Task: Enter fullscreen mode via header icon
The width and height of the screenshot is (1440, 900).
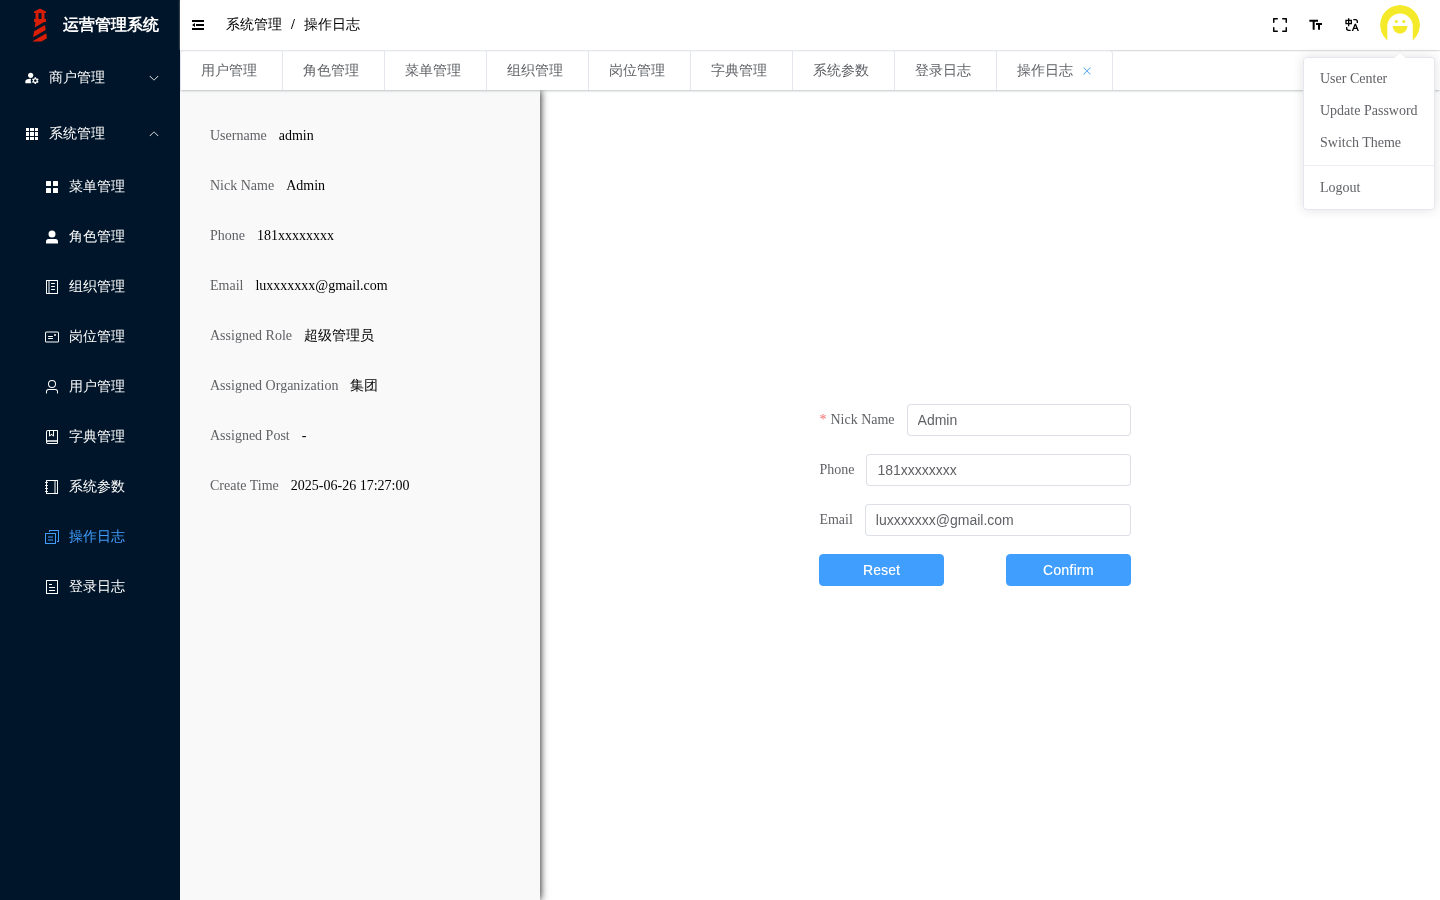Action: click(x=1280, y=25)
